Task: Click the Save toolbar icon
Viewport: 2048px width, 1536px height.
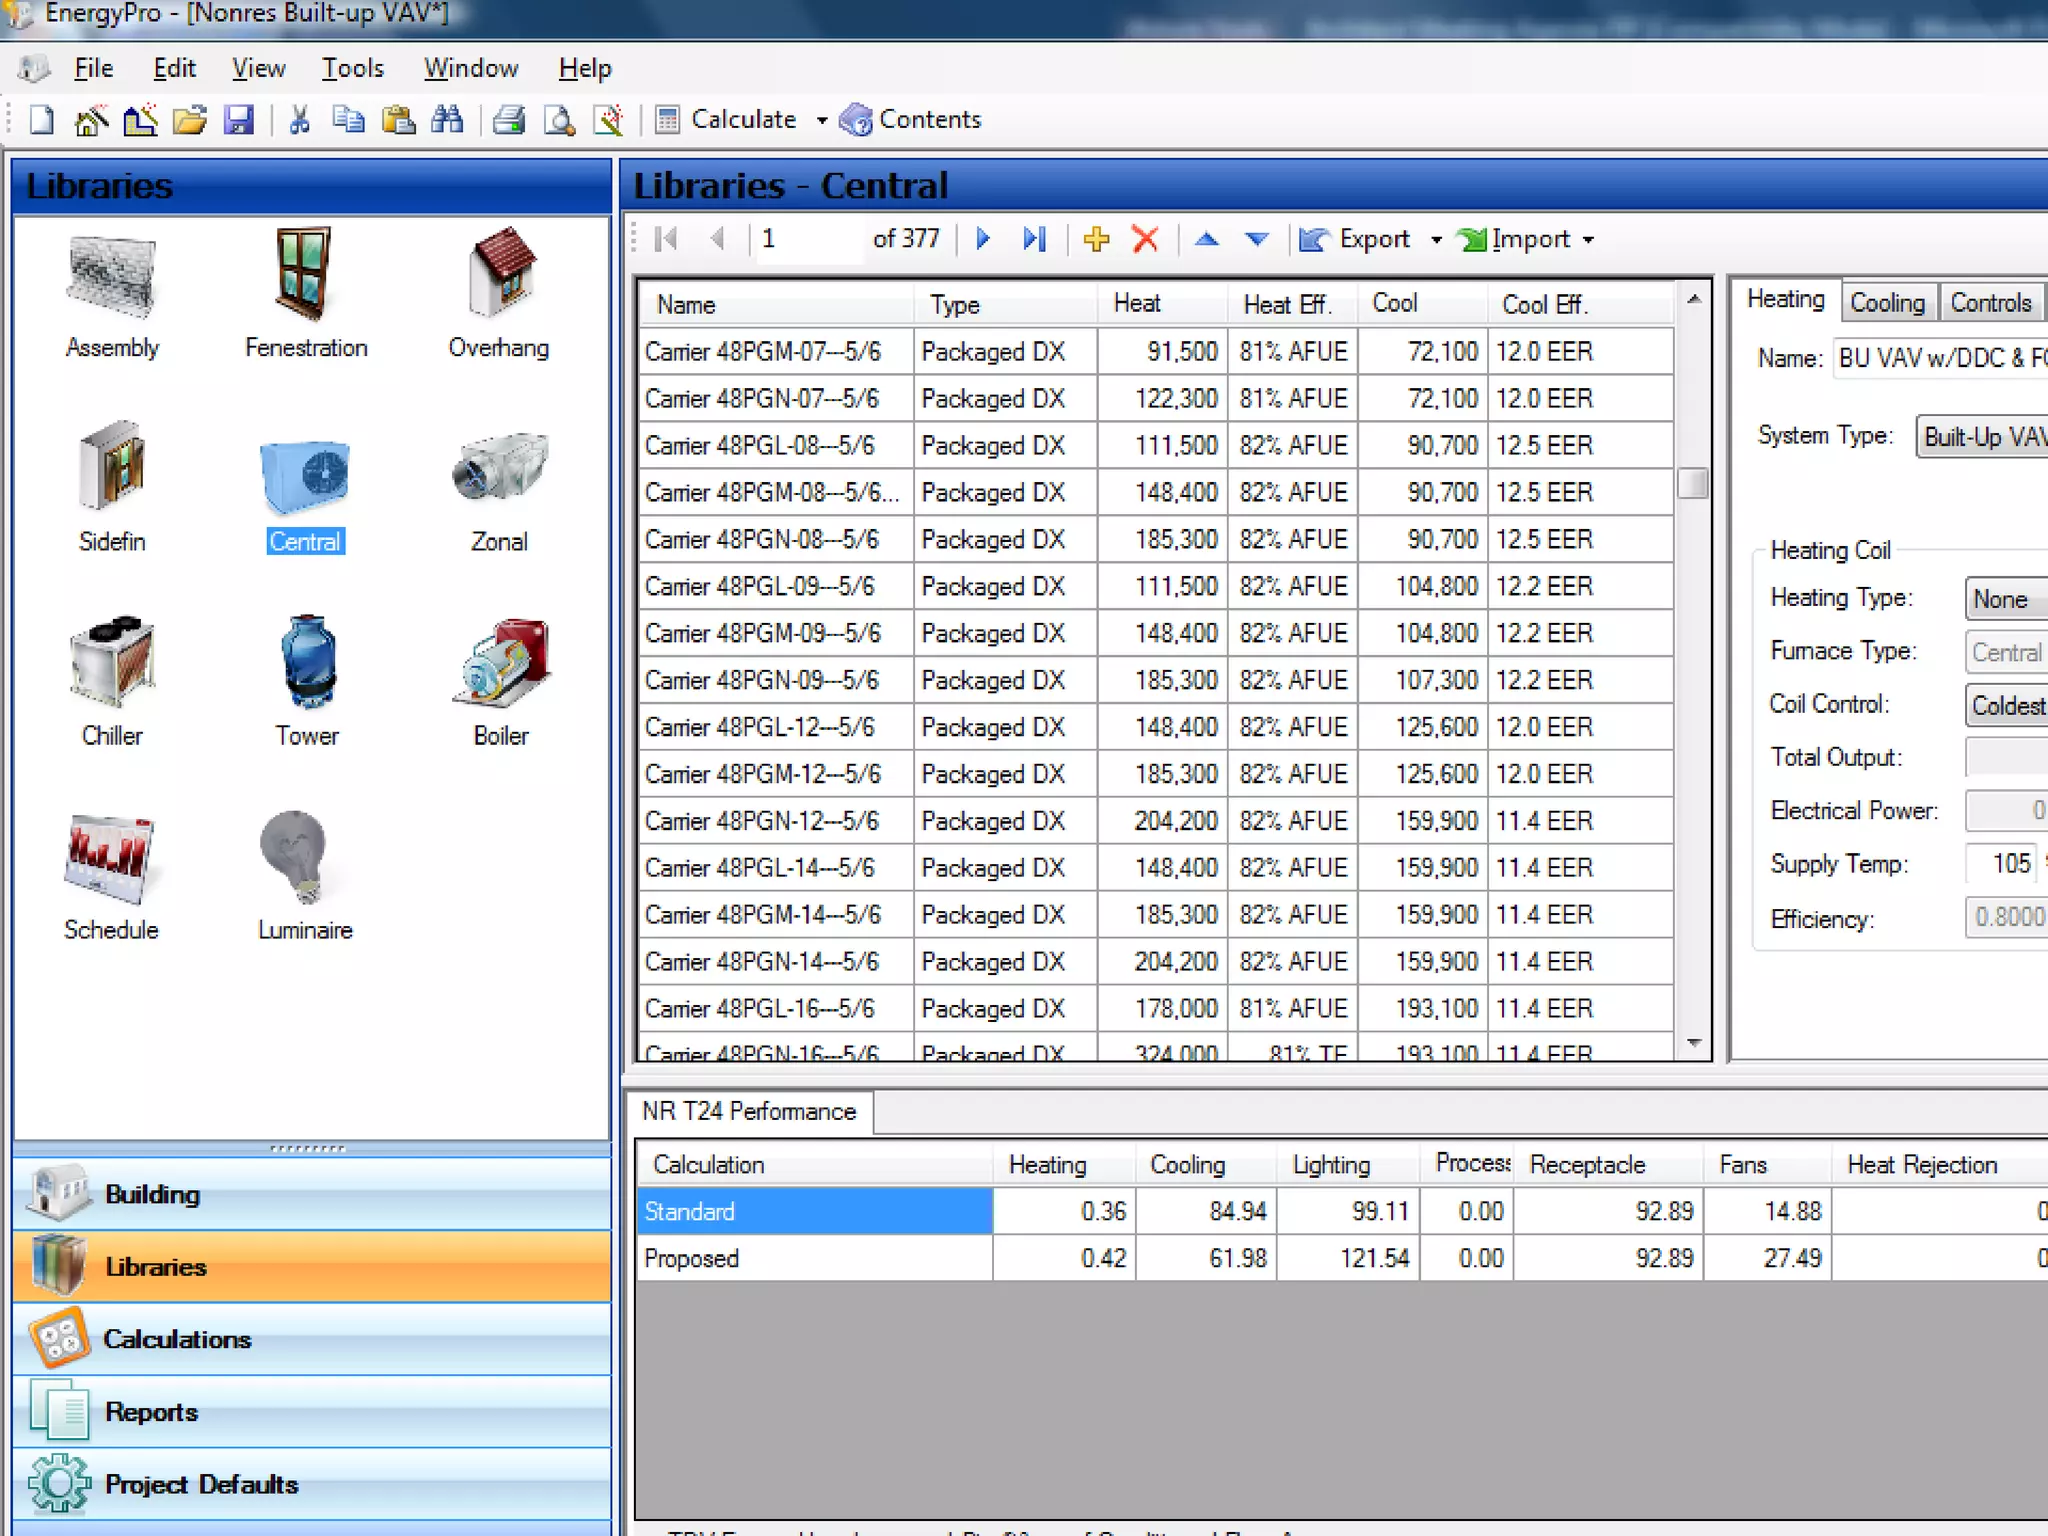Action: [239, 120]
